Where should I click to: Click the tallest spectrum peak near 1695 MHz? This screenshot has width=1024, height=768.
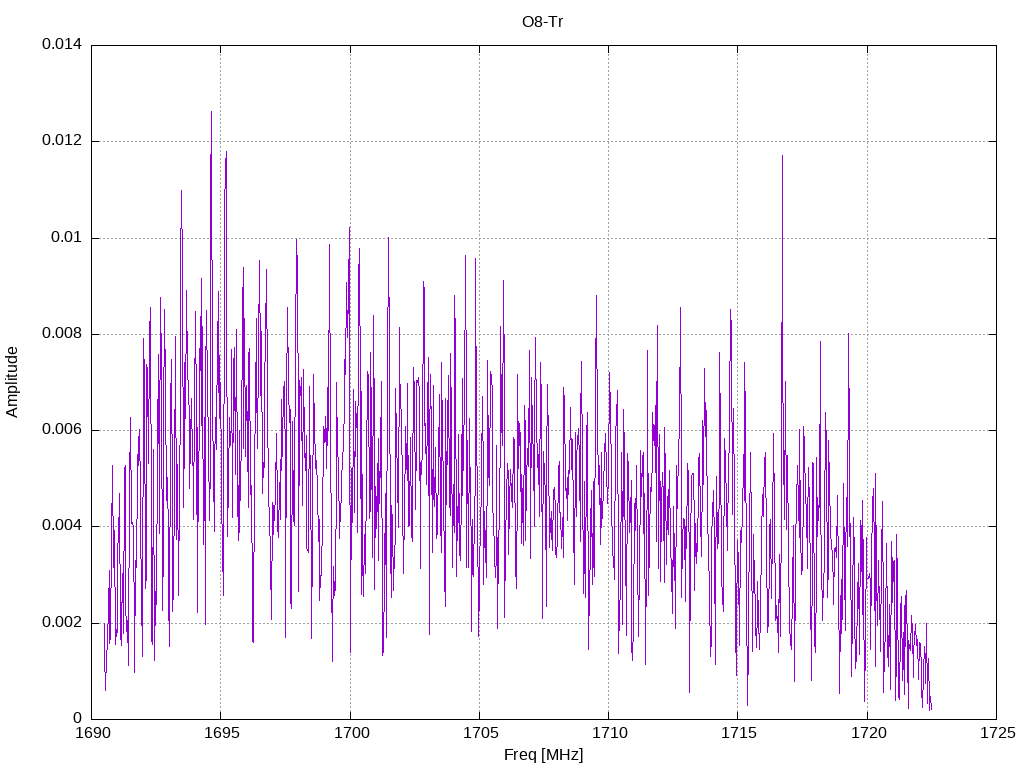pos(211,113)
